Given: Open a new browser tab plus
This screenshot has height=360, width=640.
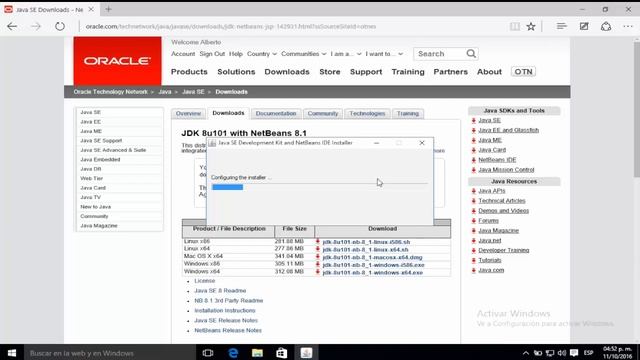Looking at the screenshot, I should click(x=108, y=9).
